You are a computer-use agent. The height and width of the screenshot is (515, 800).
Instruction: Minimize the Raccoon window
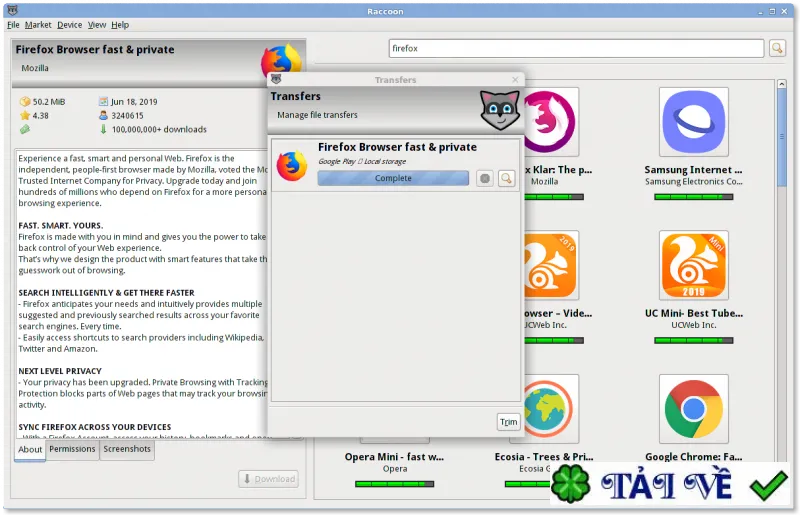[x=760, y=11]
